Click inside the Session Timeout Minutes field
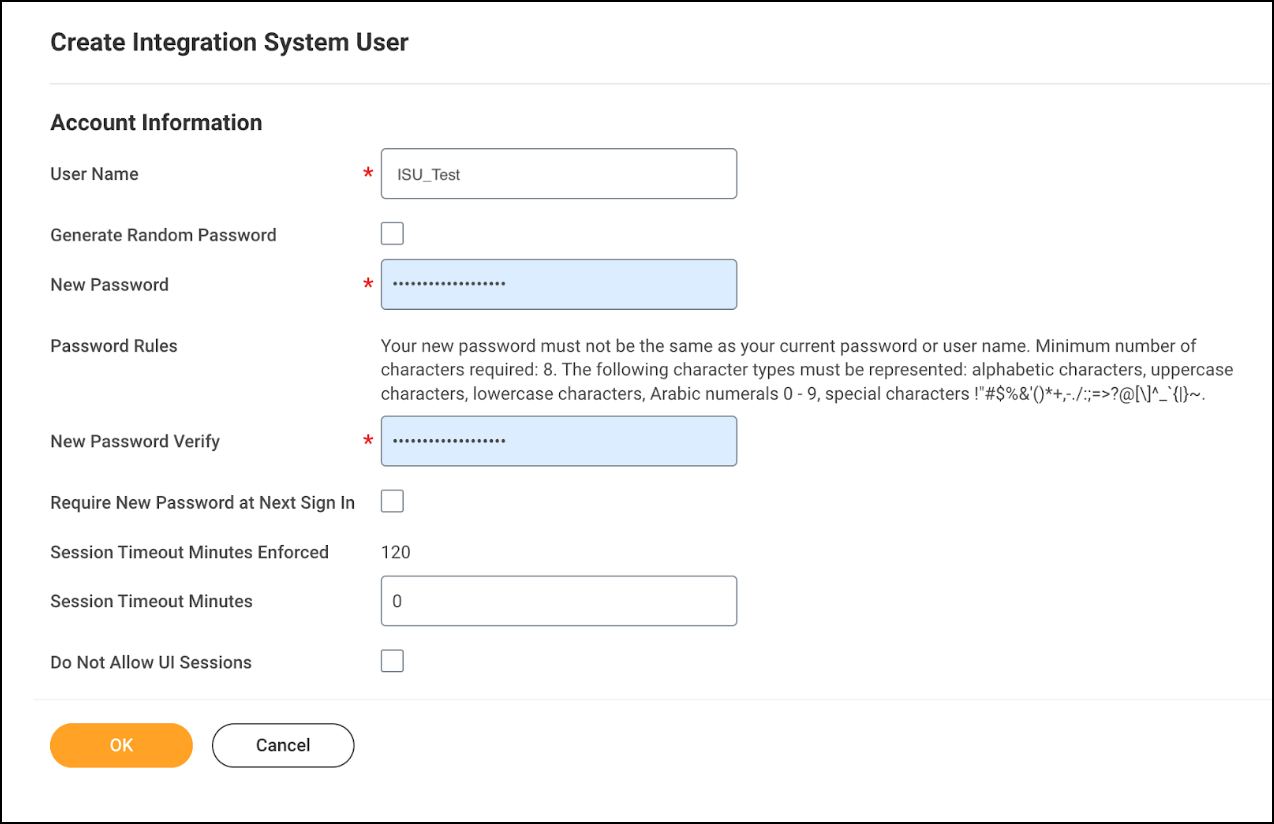1274x824 pixels. [558, 600]
